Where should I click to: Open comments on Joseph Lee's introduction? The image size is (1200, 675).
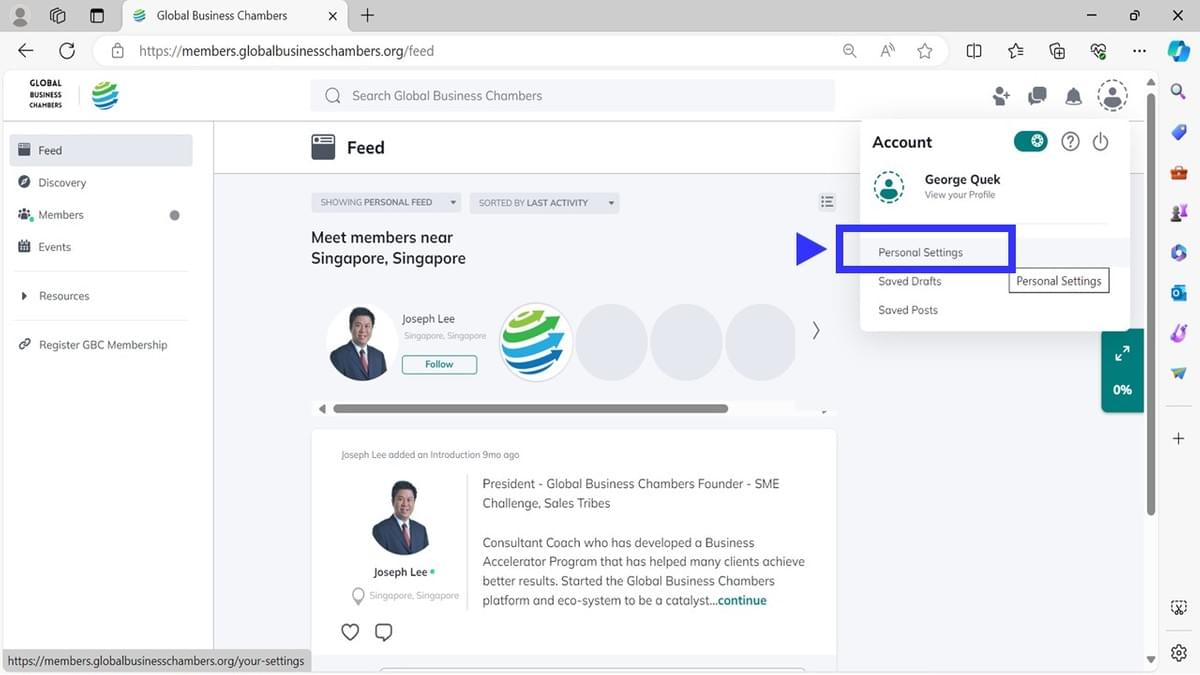383,632
